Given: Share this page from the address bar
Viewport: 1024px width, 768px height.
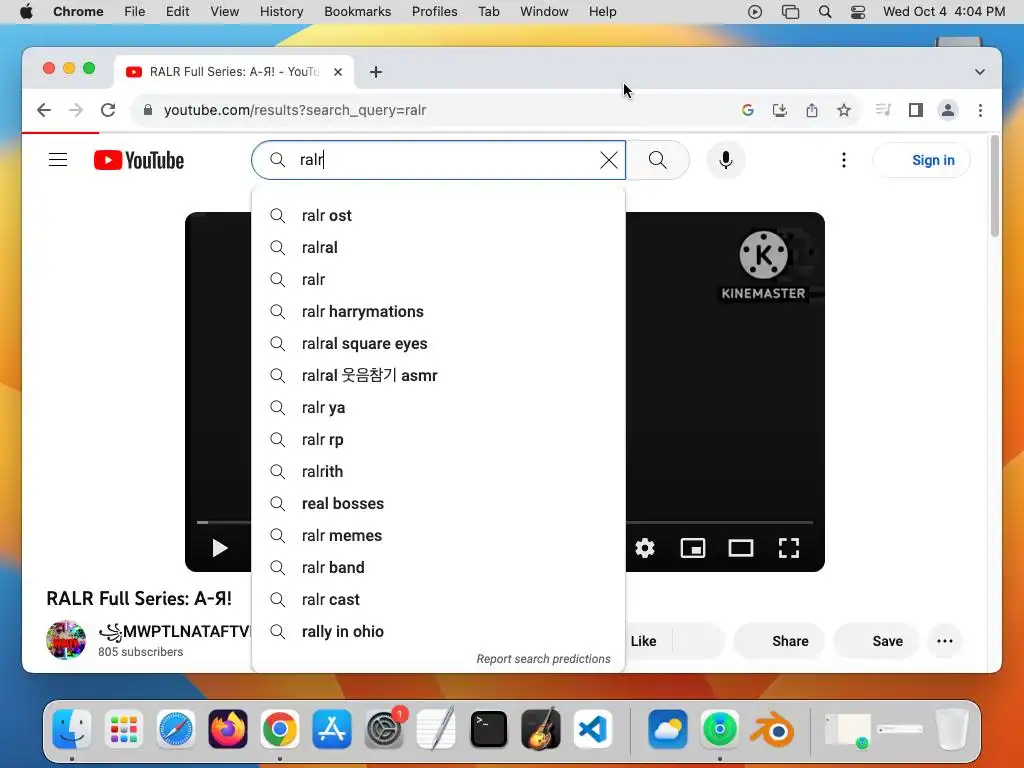Looking at the screenshot, I should click(x=812, y=110).
